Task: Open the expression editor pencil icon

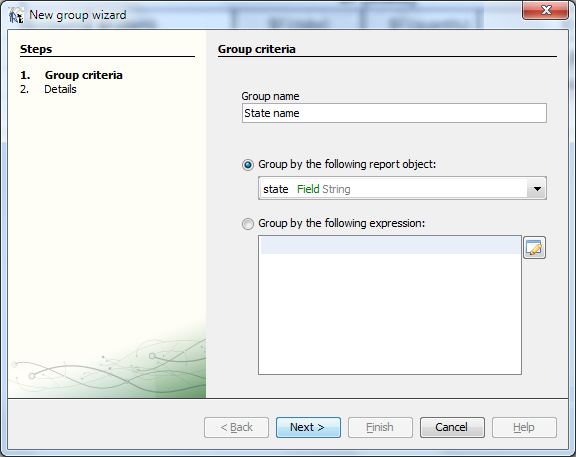Action: 534,248
